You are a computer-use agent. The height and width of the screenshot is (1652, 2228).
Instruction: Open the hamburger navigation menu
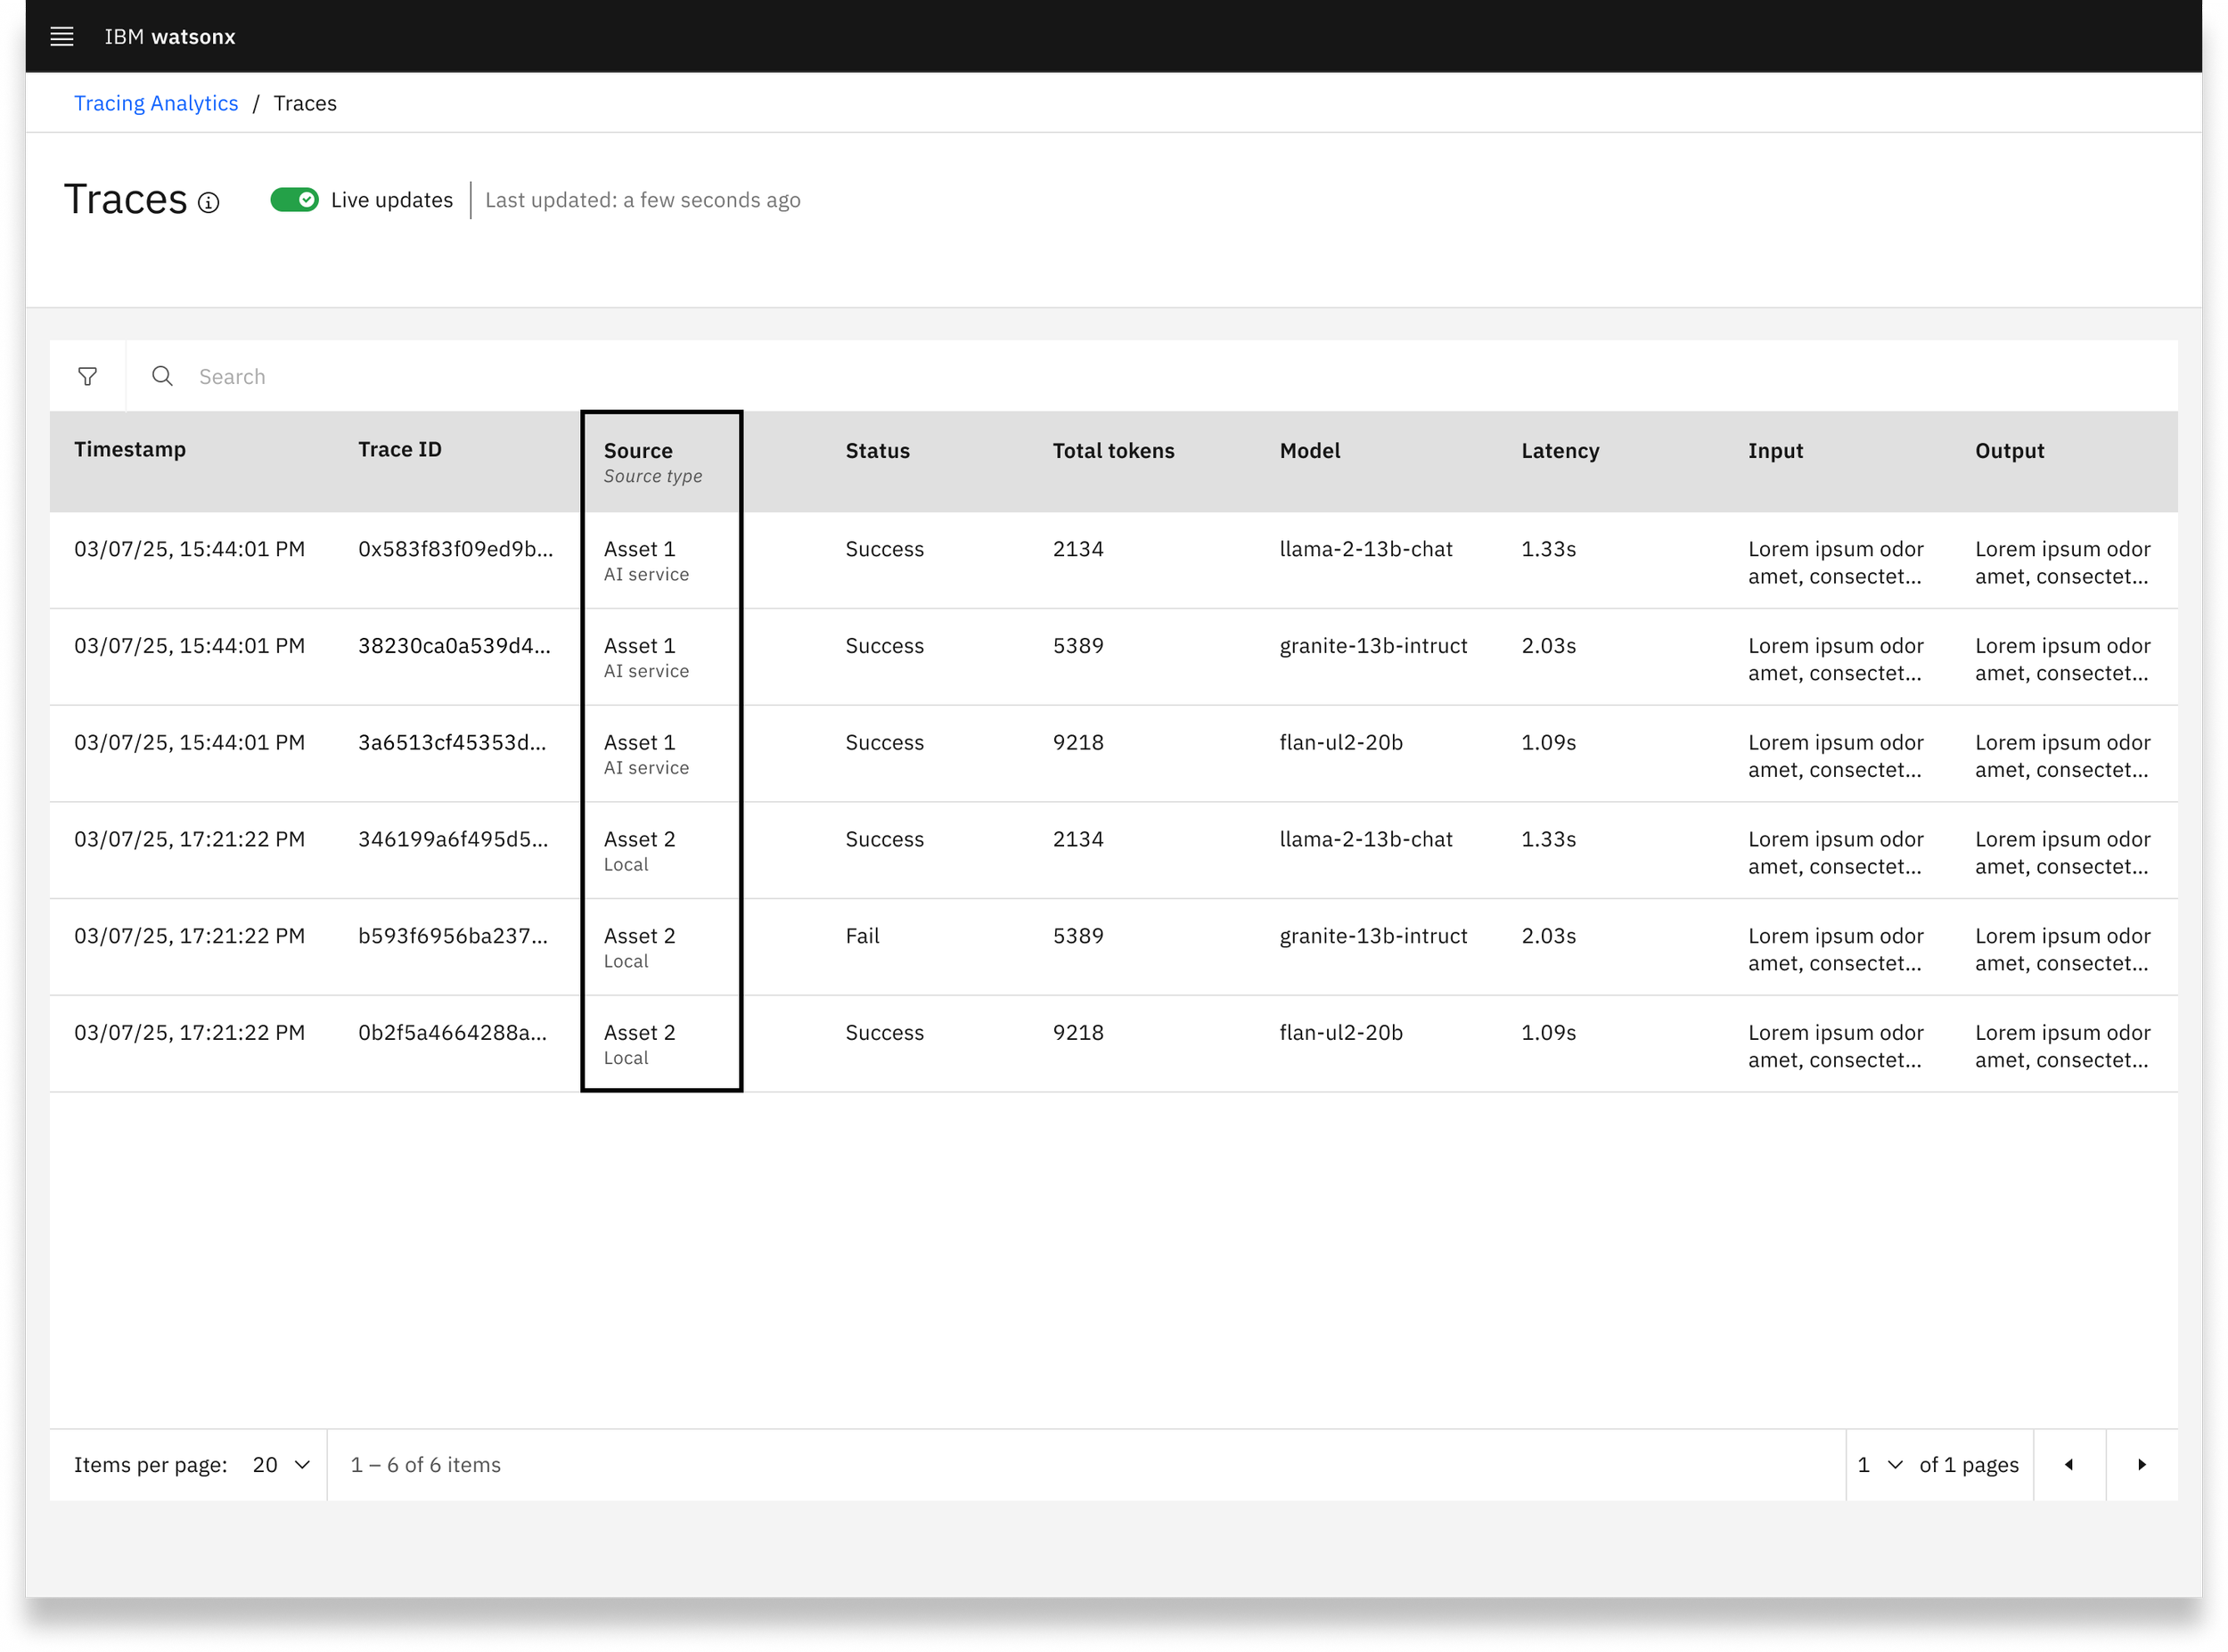point(62,37)
